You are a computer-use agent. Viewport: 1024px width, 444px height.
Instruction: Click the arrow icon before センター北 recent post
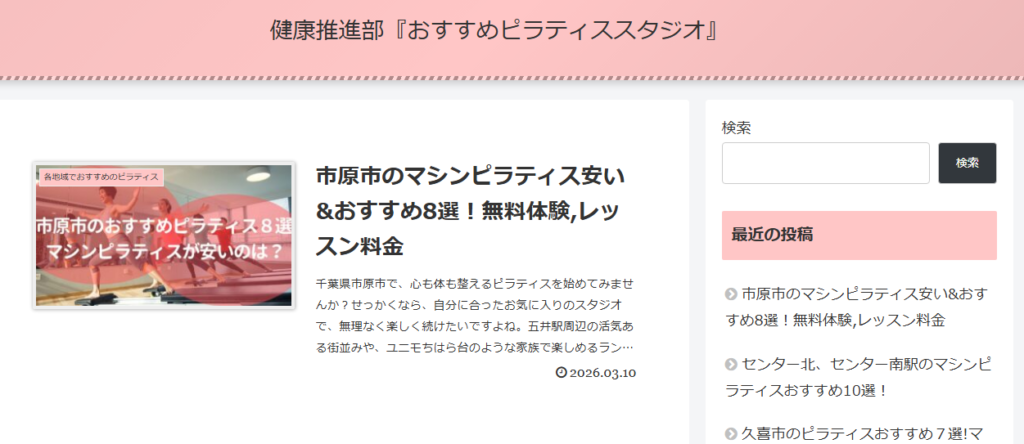click(x=731, y=364)
